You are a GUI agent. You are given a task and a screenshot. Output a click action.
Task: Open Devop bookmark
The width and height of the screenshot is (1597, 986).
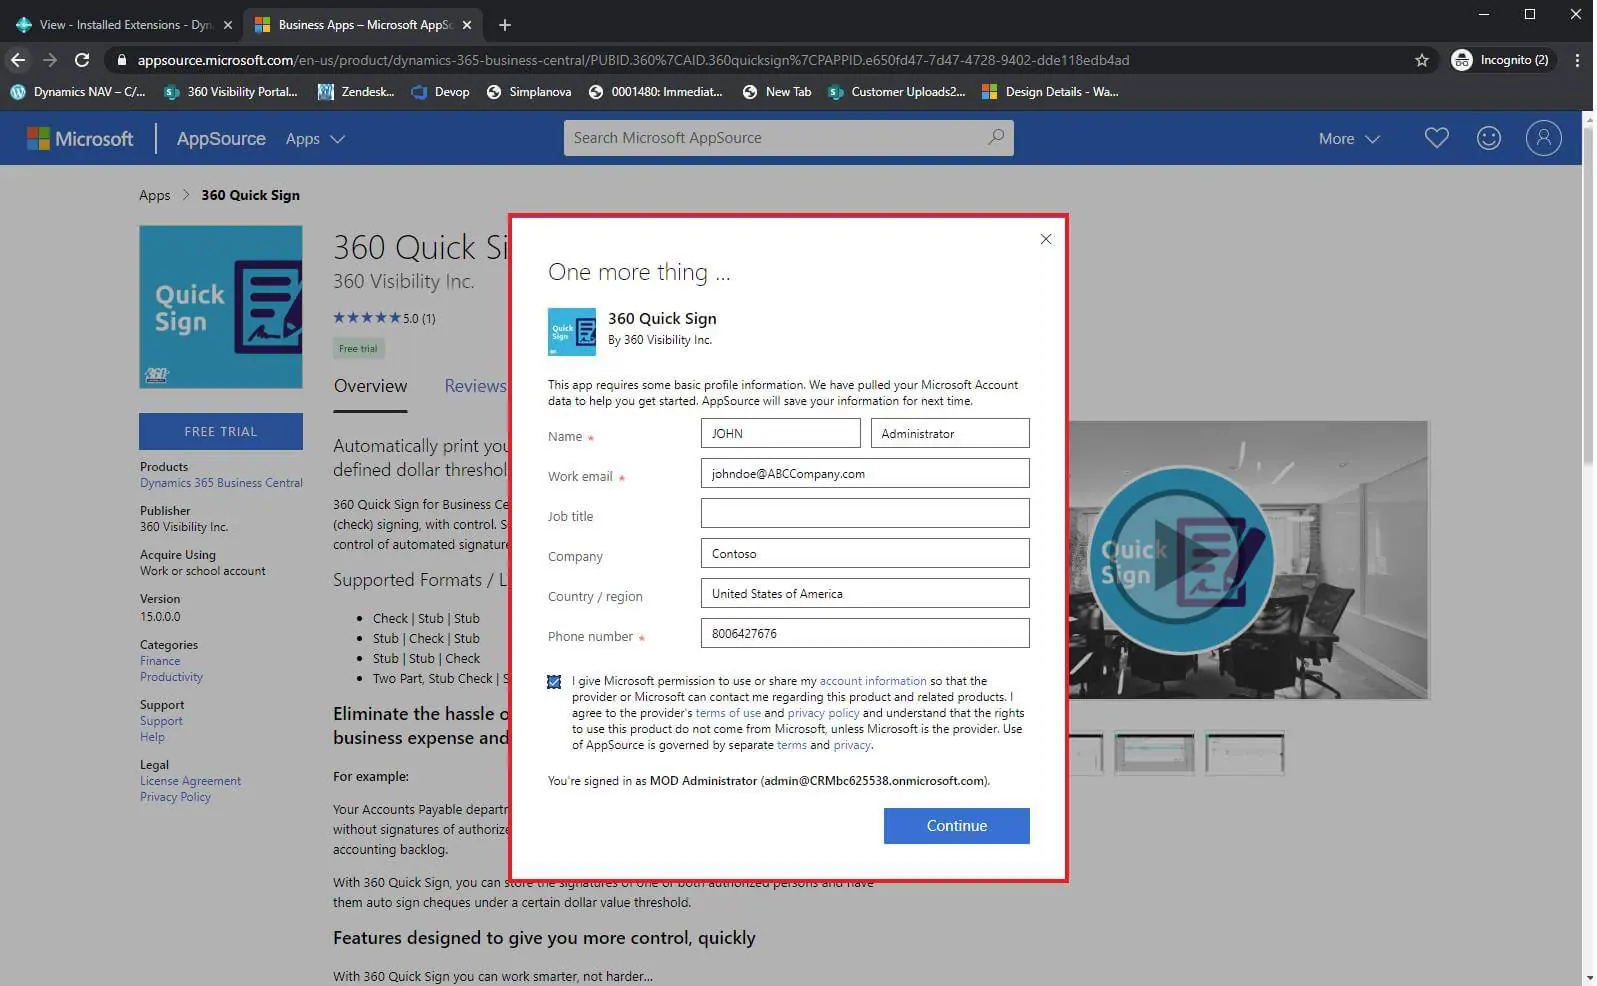(x=440, y=92)
